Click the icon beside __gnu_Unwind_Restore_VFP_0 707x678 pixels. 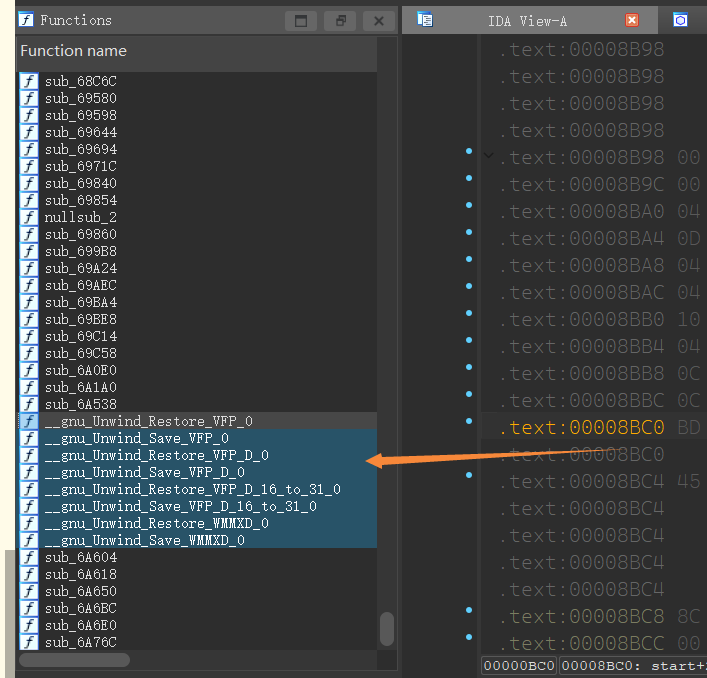point(29,421)
